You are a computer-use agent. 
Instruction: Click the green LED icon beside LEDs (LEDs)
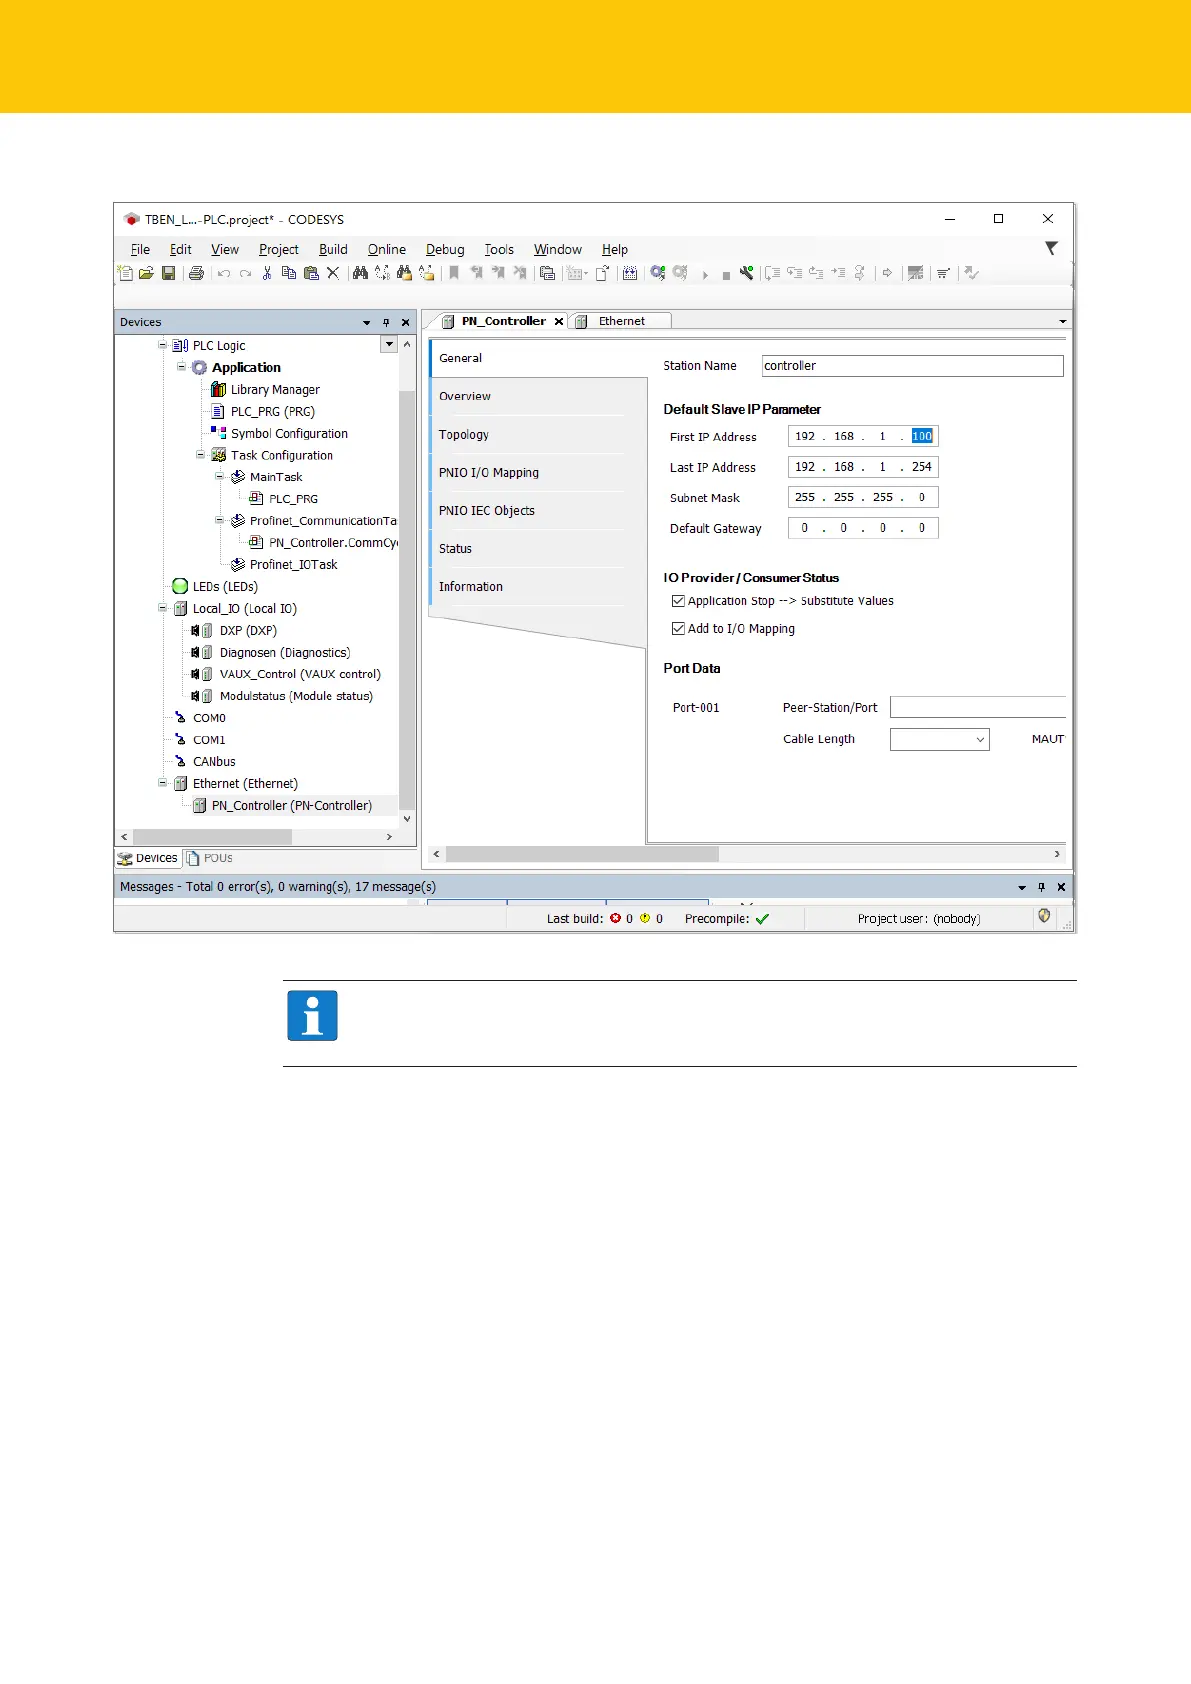point(180,586)
